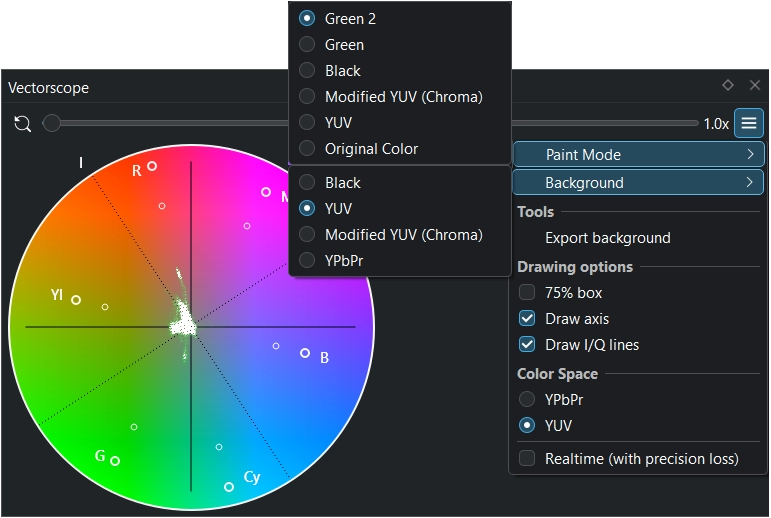Viewport: 771px width, 518px height.
Task: Click Export background under Tools
Action: pyautogui.click(x=607, y=238)
